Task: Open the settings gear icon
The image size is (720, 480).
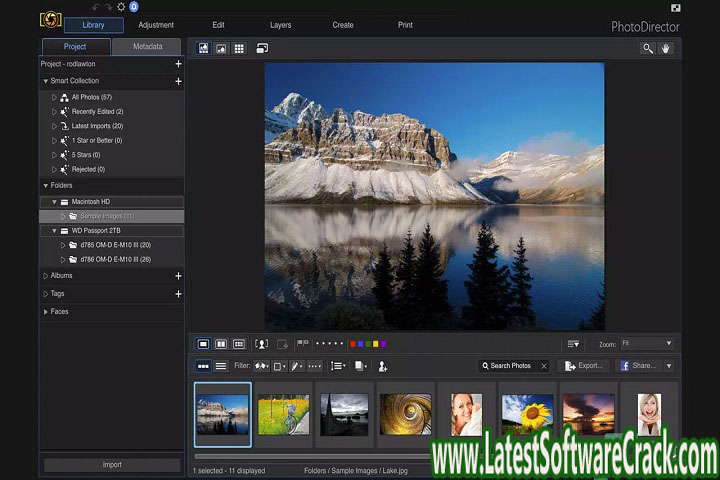Action: (x=121, y=7)
